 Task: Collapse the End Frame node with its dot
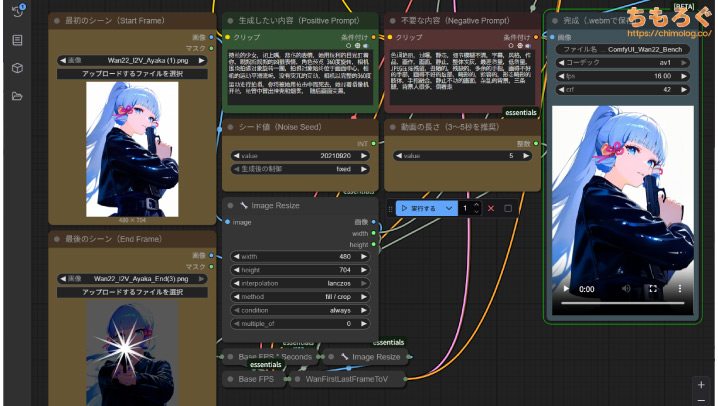(57, 239)
